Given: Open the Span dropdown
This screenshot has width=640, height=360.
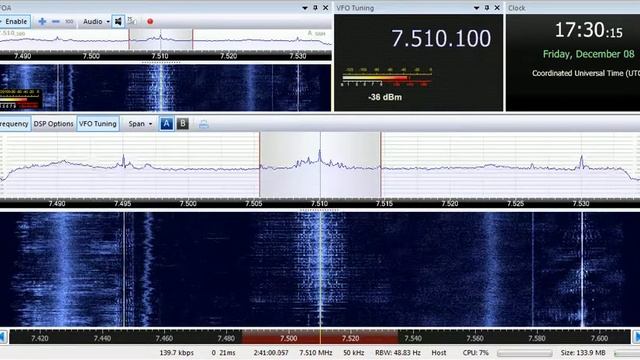Looking at the screenshot, I should coord(140,124).
